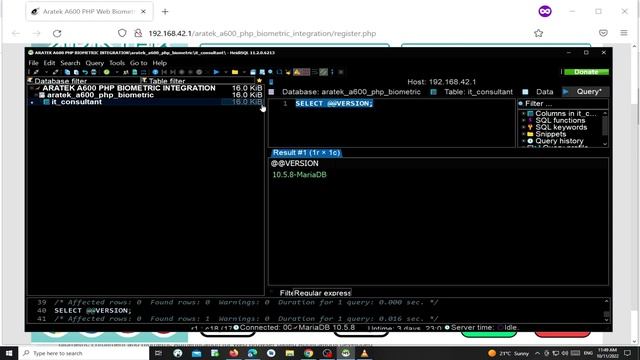
Task: Select the Host: 192.168.42.1 tab
Action: [x=441, y=82]
